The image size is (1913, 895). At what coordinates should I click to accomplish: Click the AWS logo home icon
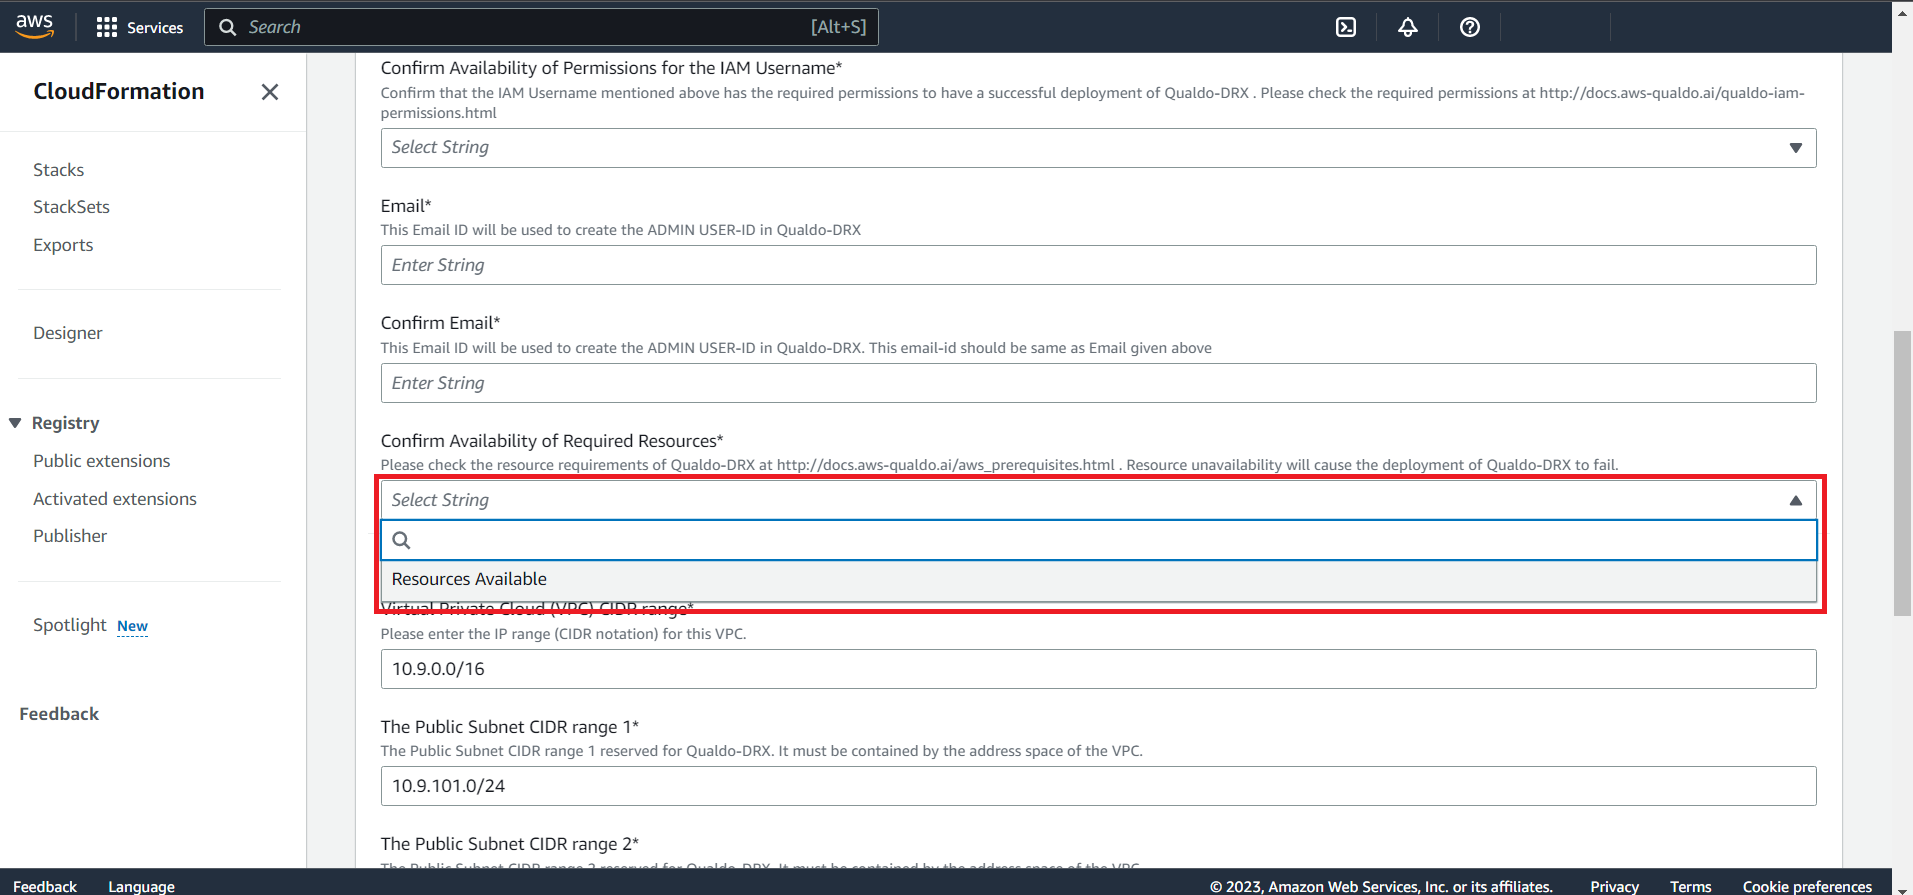click(x=34, y=26)
